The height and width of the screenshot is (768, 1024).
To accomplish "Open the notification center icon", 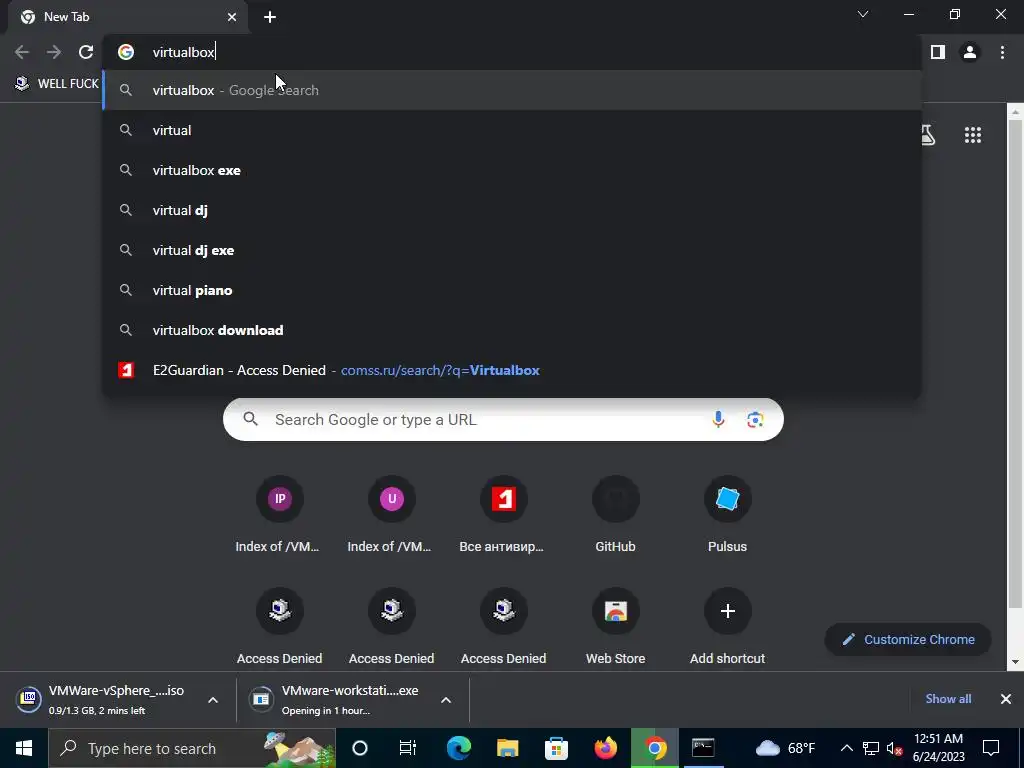I will pos(991,748).
